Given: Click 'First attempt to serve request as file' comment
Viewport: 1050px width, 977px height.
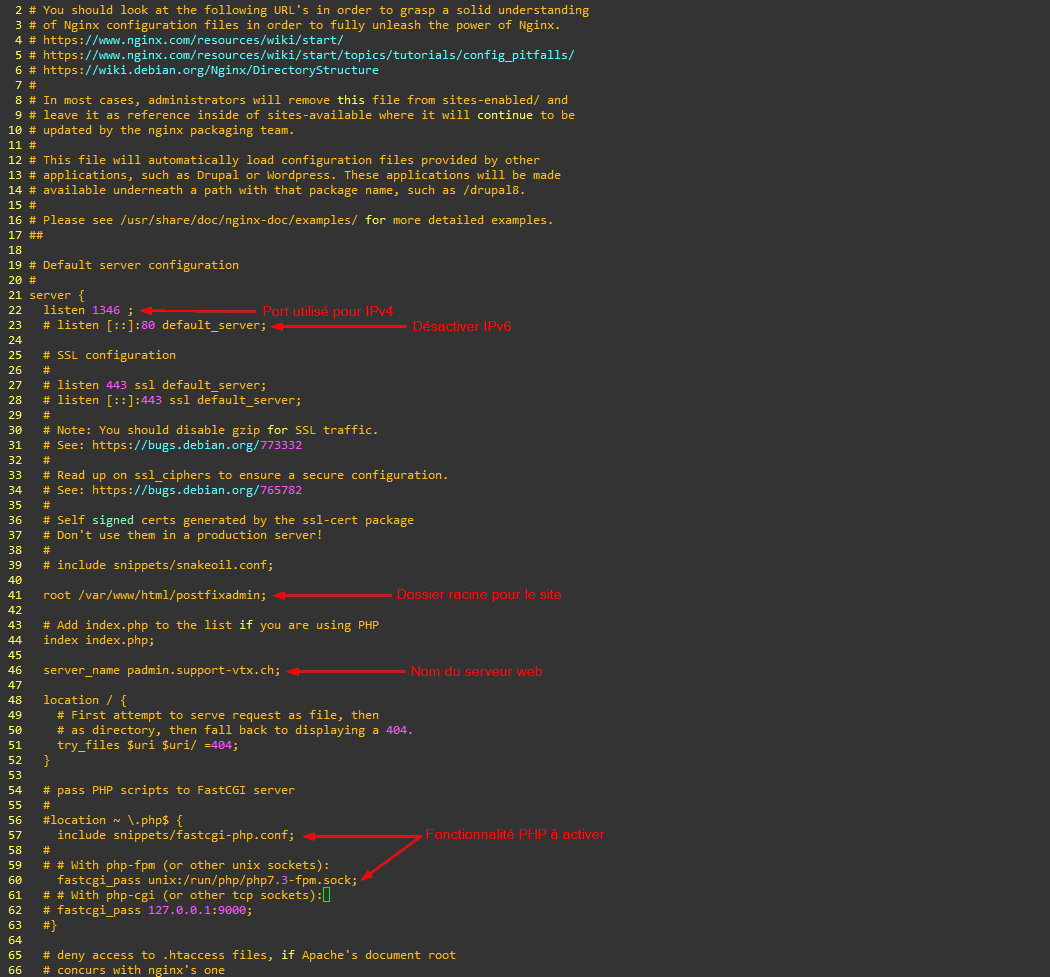Looking at the screenshot, I should point(218,715).
